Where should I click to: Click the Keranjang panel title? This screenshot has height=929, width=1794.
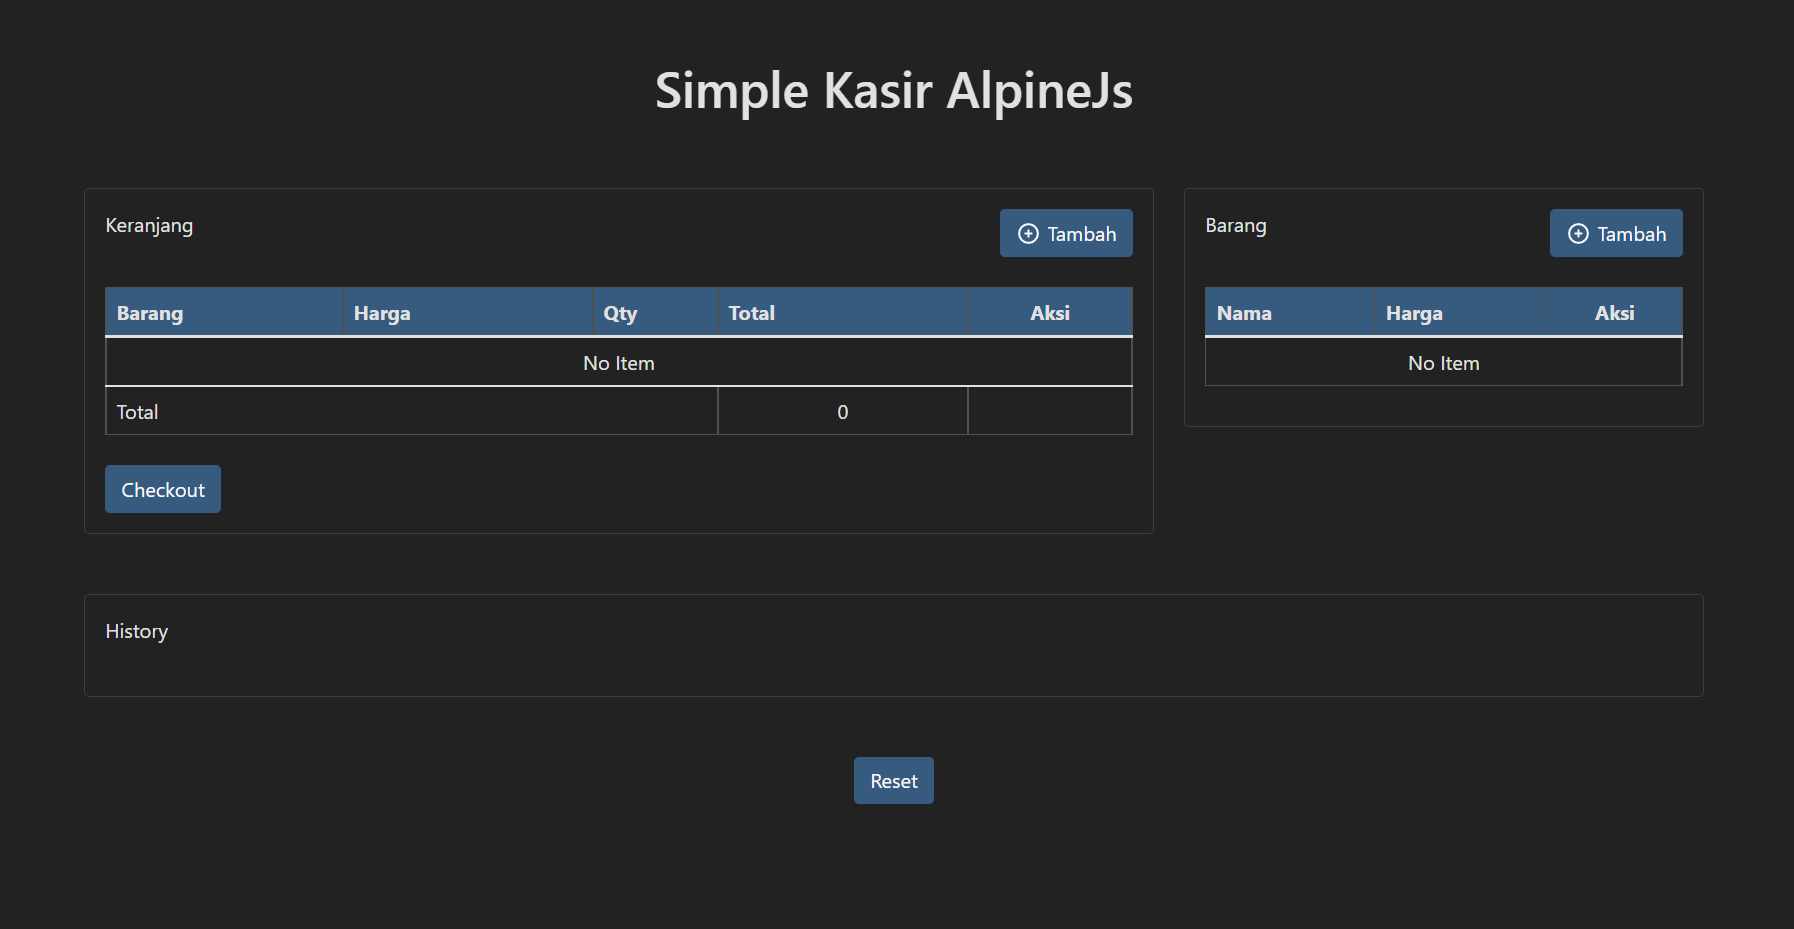149,225
